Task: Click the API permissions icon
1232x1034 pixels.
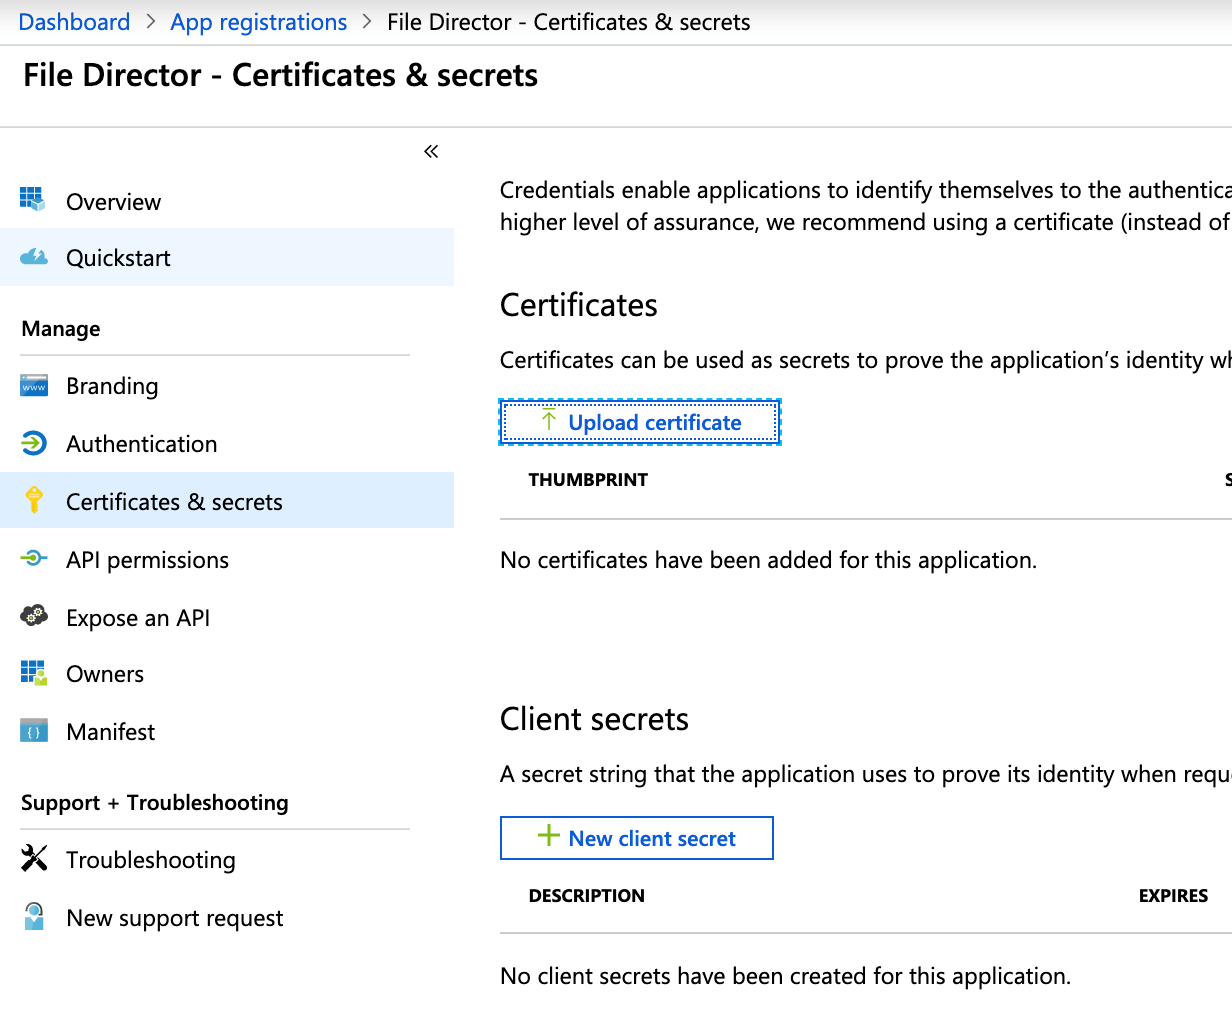Action: (x=34, y=559)
